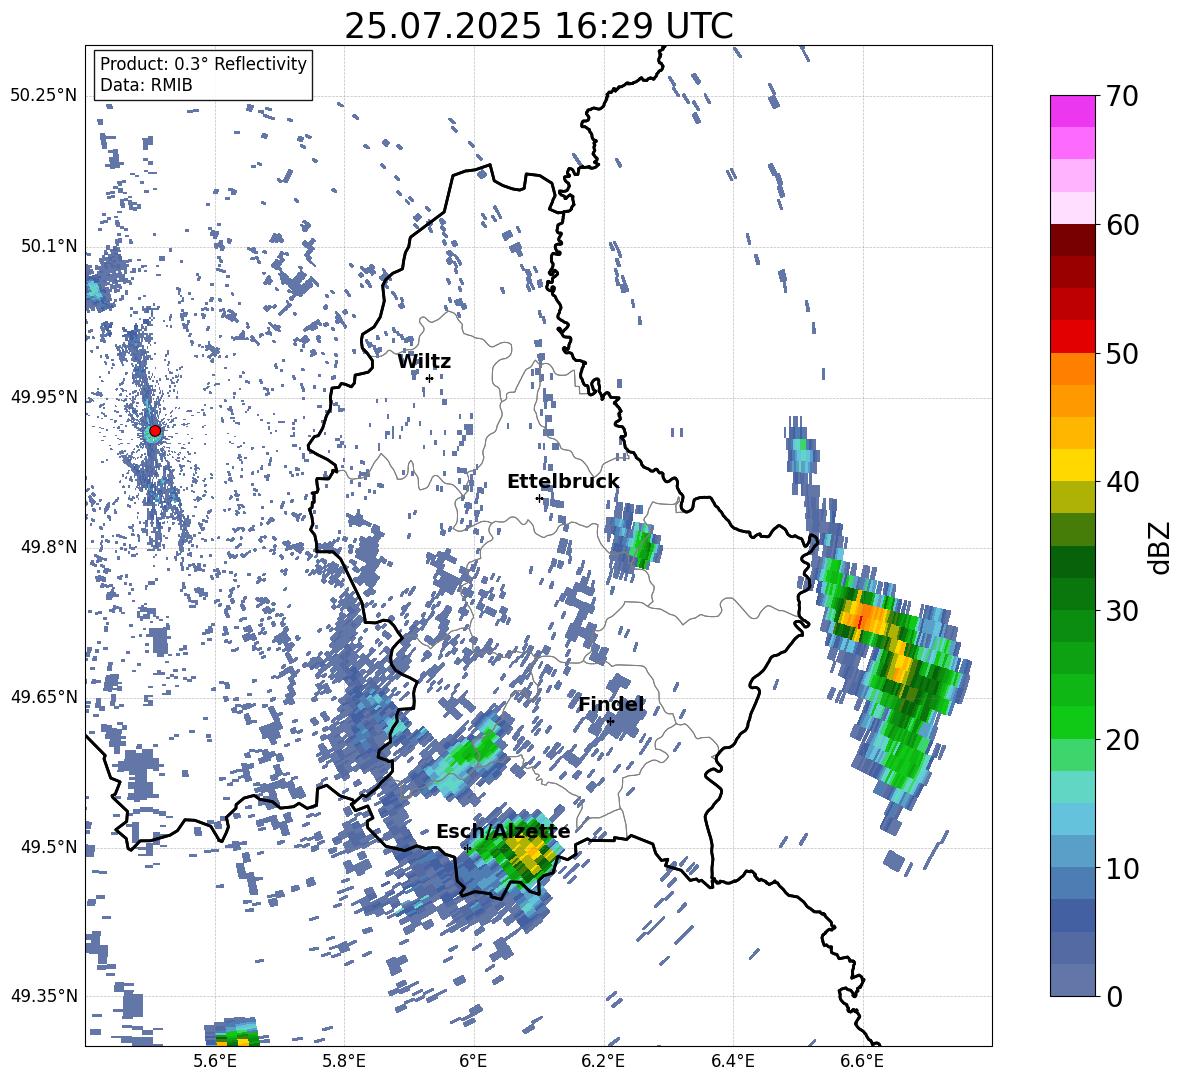Click the 70 tick on the colorbar
The height and width of the screenshot is (1081, 1184).
1123,96
